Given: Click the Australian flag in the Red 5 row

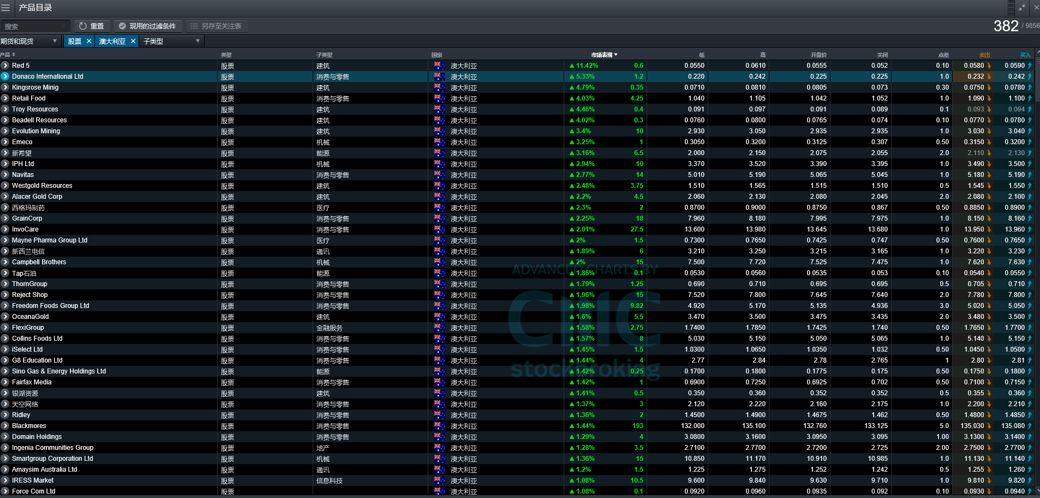Looking at the screenshot, I should (438, 66).
